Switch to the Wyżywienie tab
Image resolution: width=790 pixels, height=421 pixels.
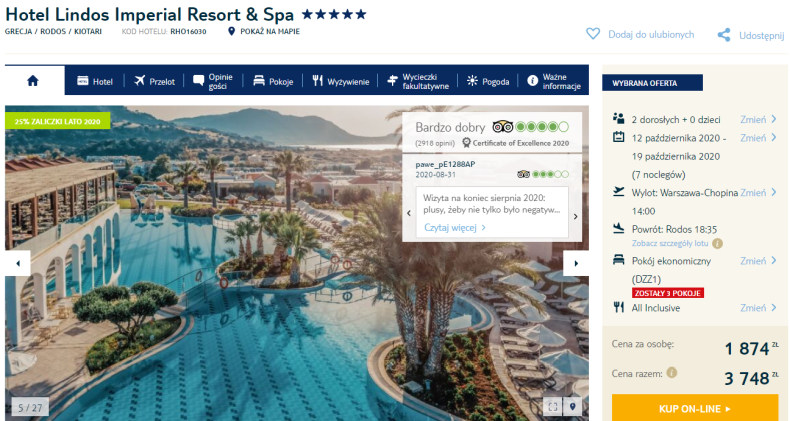(341, 81)
